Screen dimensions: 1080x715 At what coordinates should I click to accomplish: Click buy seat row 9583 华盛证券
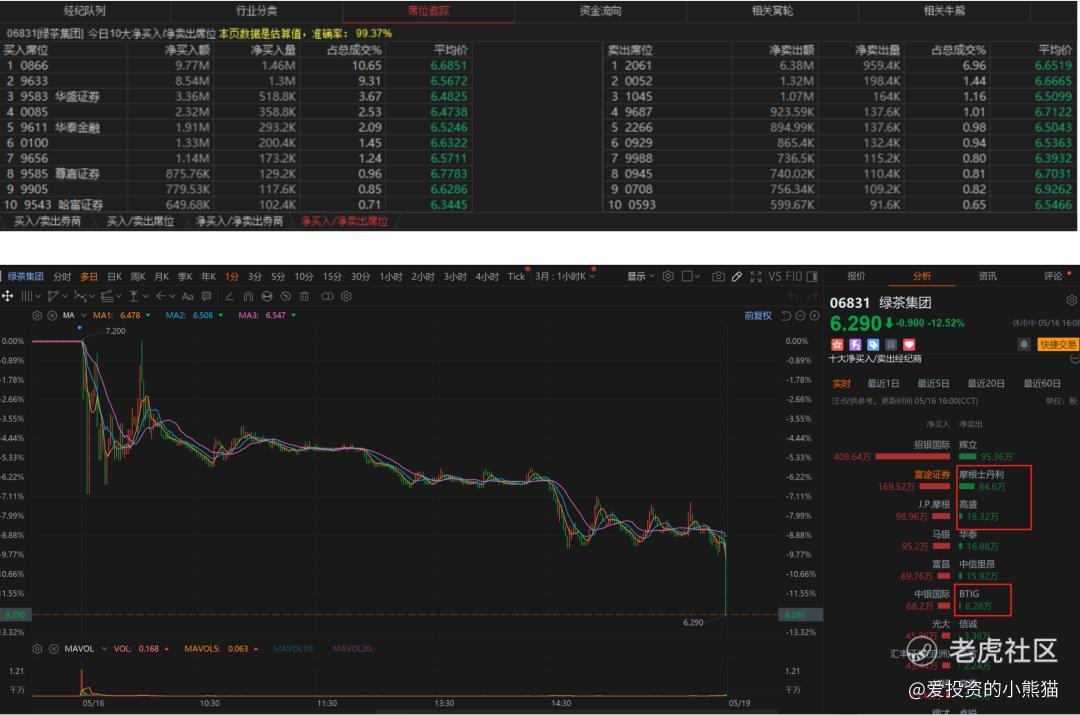[236, 96]
